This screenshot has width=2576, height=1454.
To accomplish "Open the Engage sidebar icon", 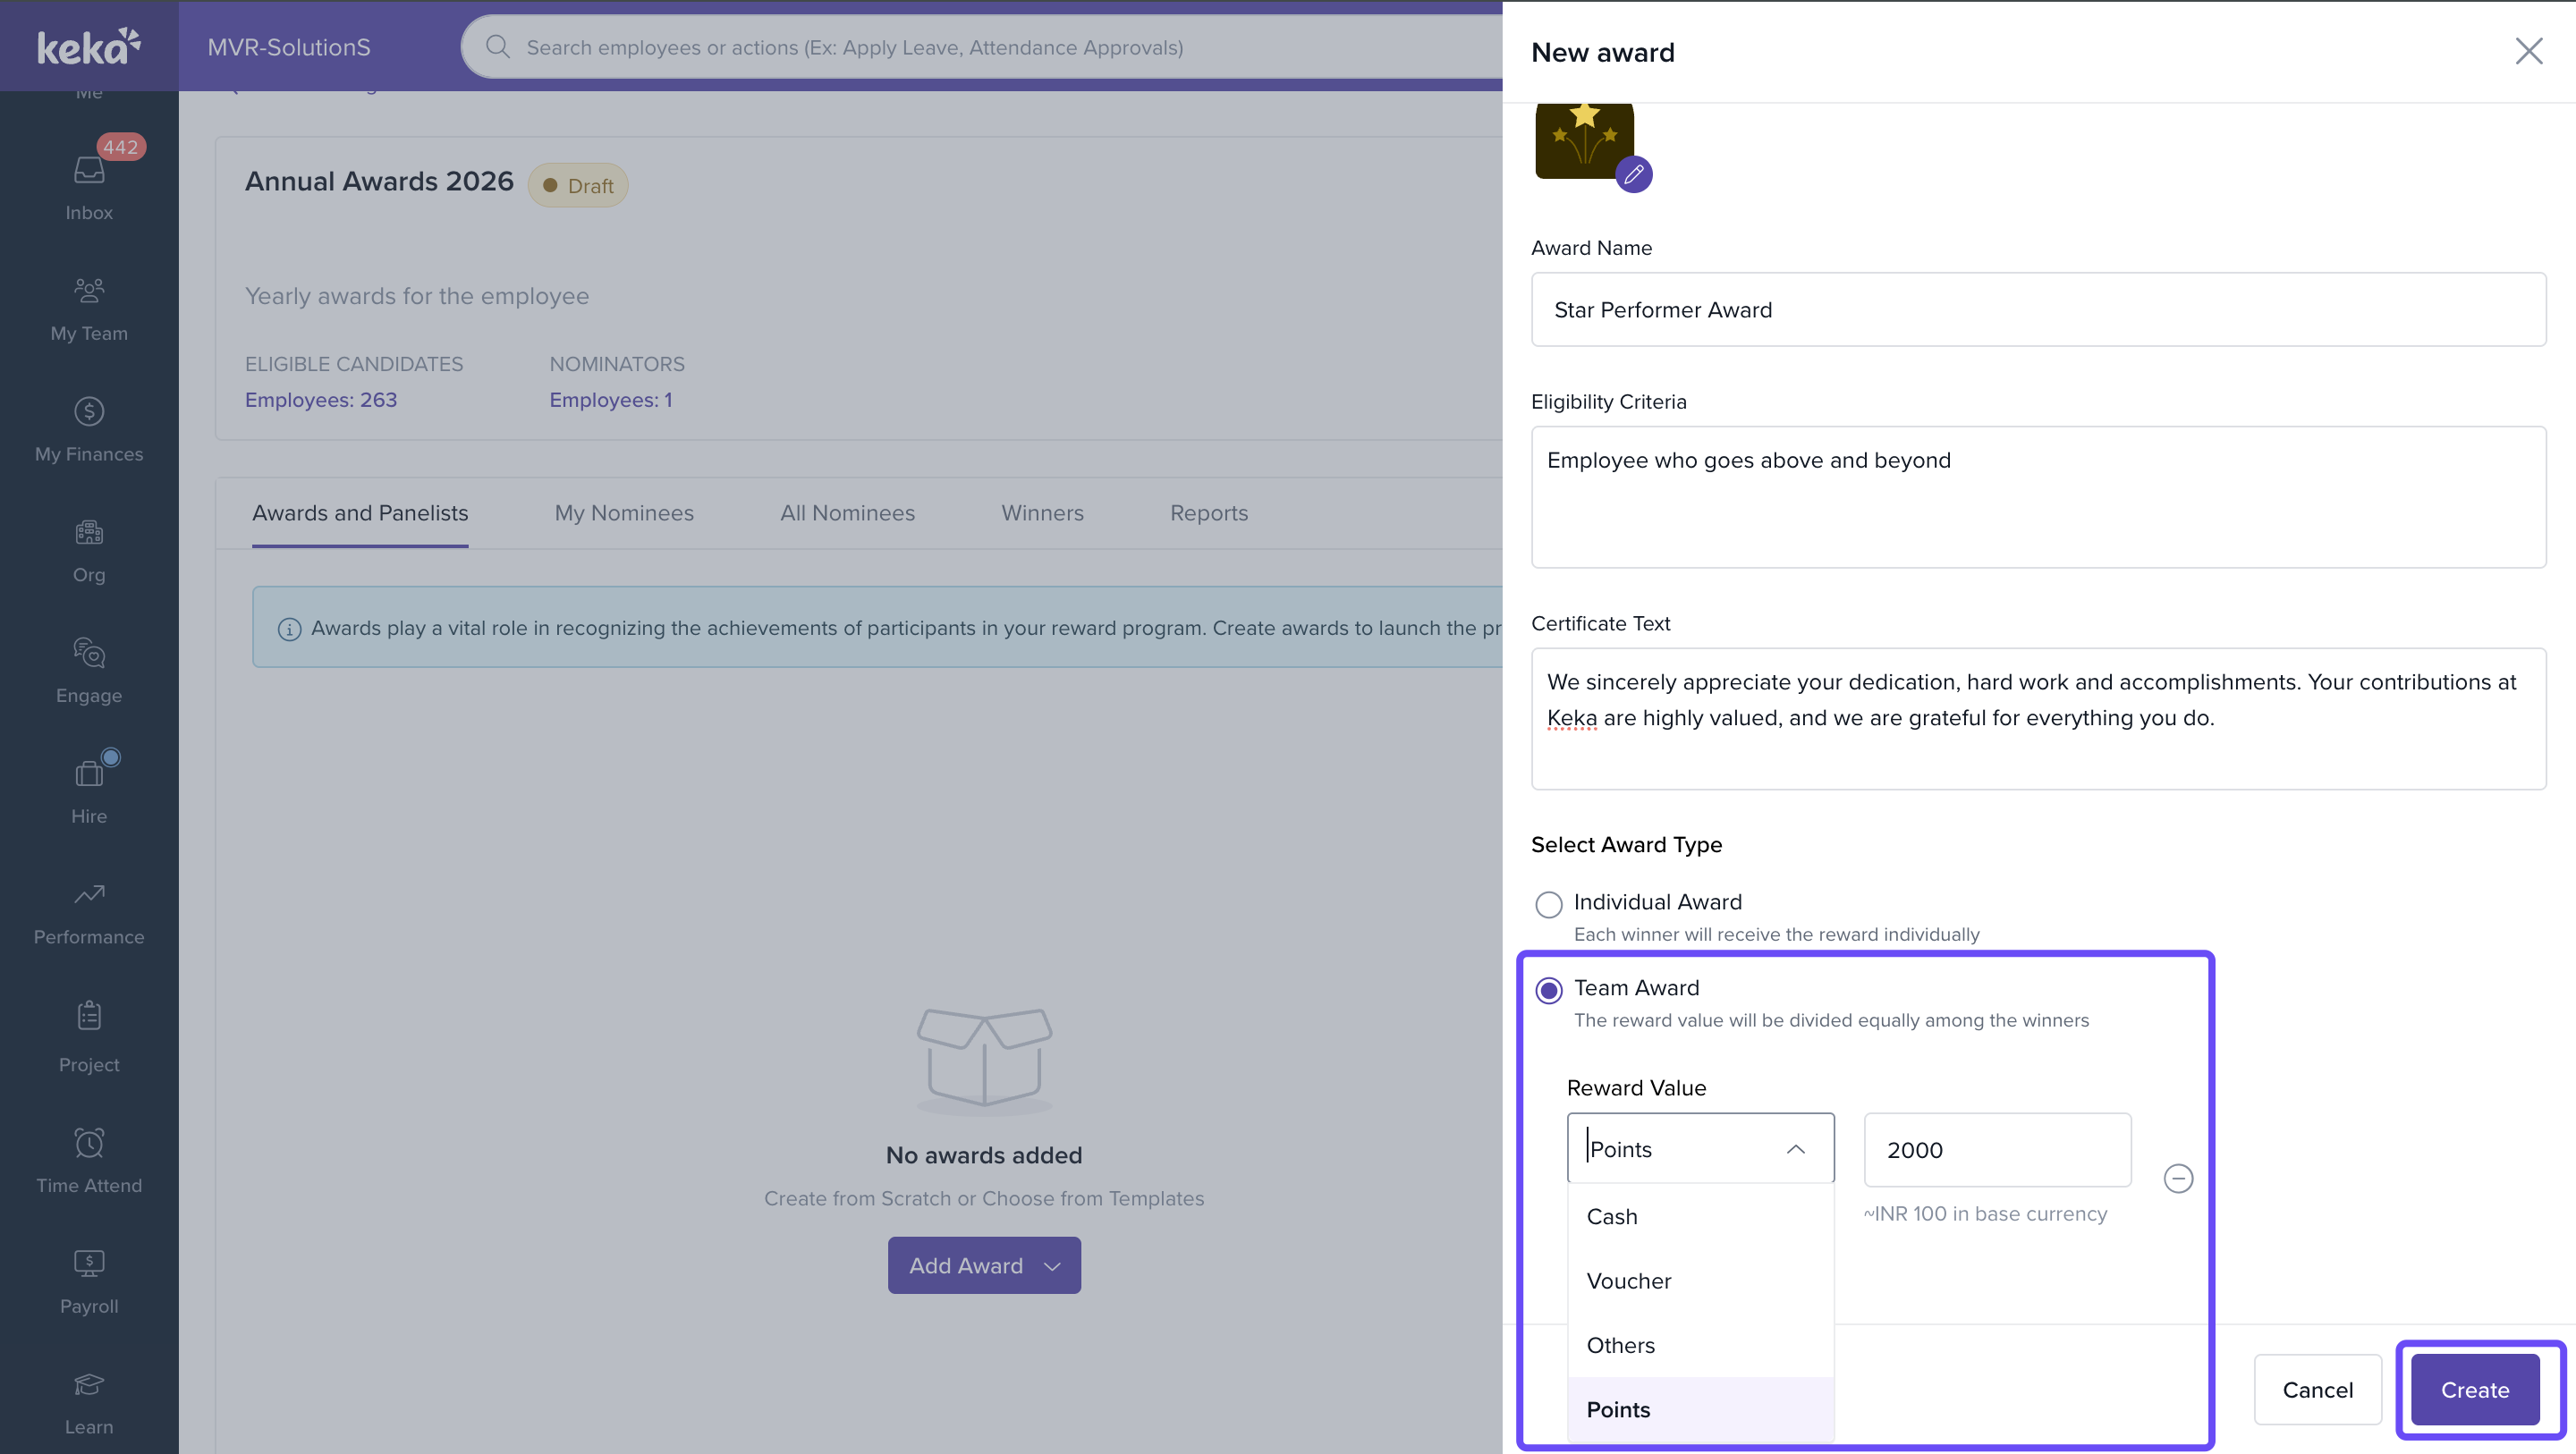I will click(x=89, y=668).
